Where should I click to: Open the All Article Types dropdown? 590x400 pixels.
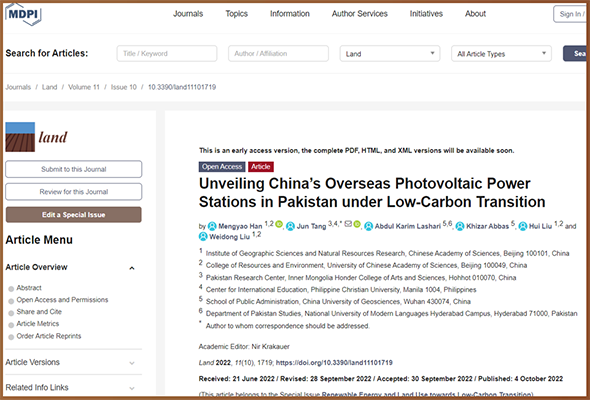pyautogui.click(x=501, y=53)
